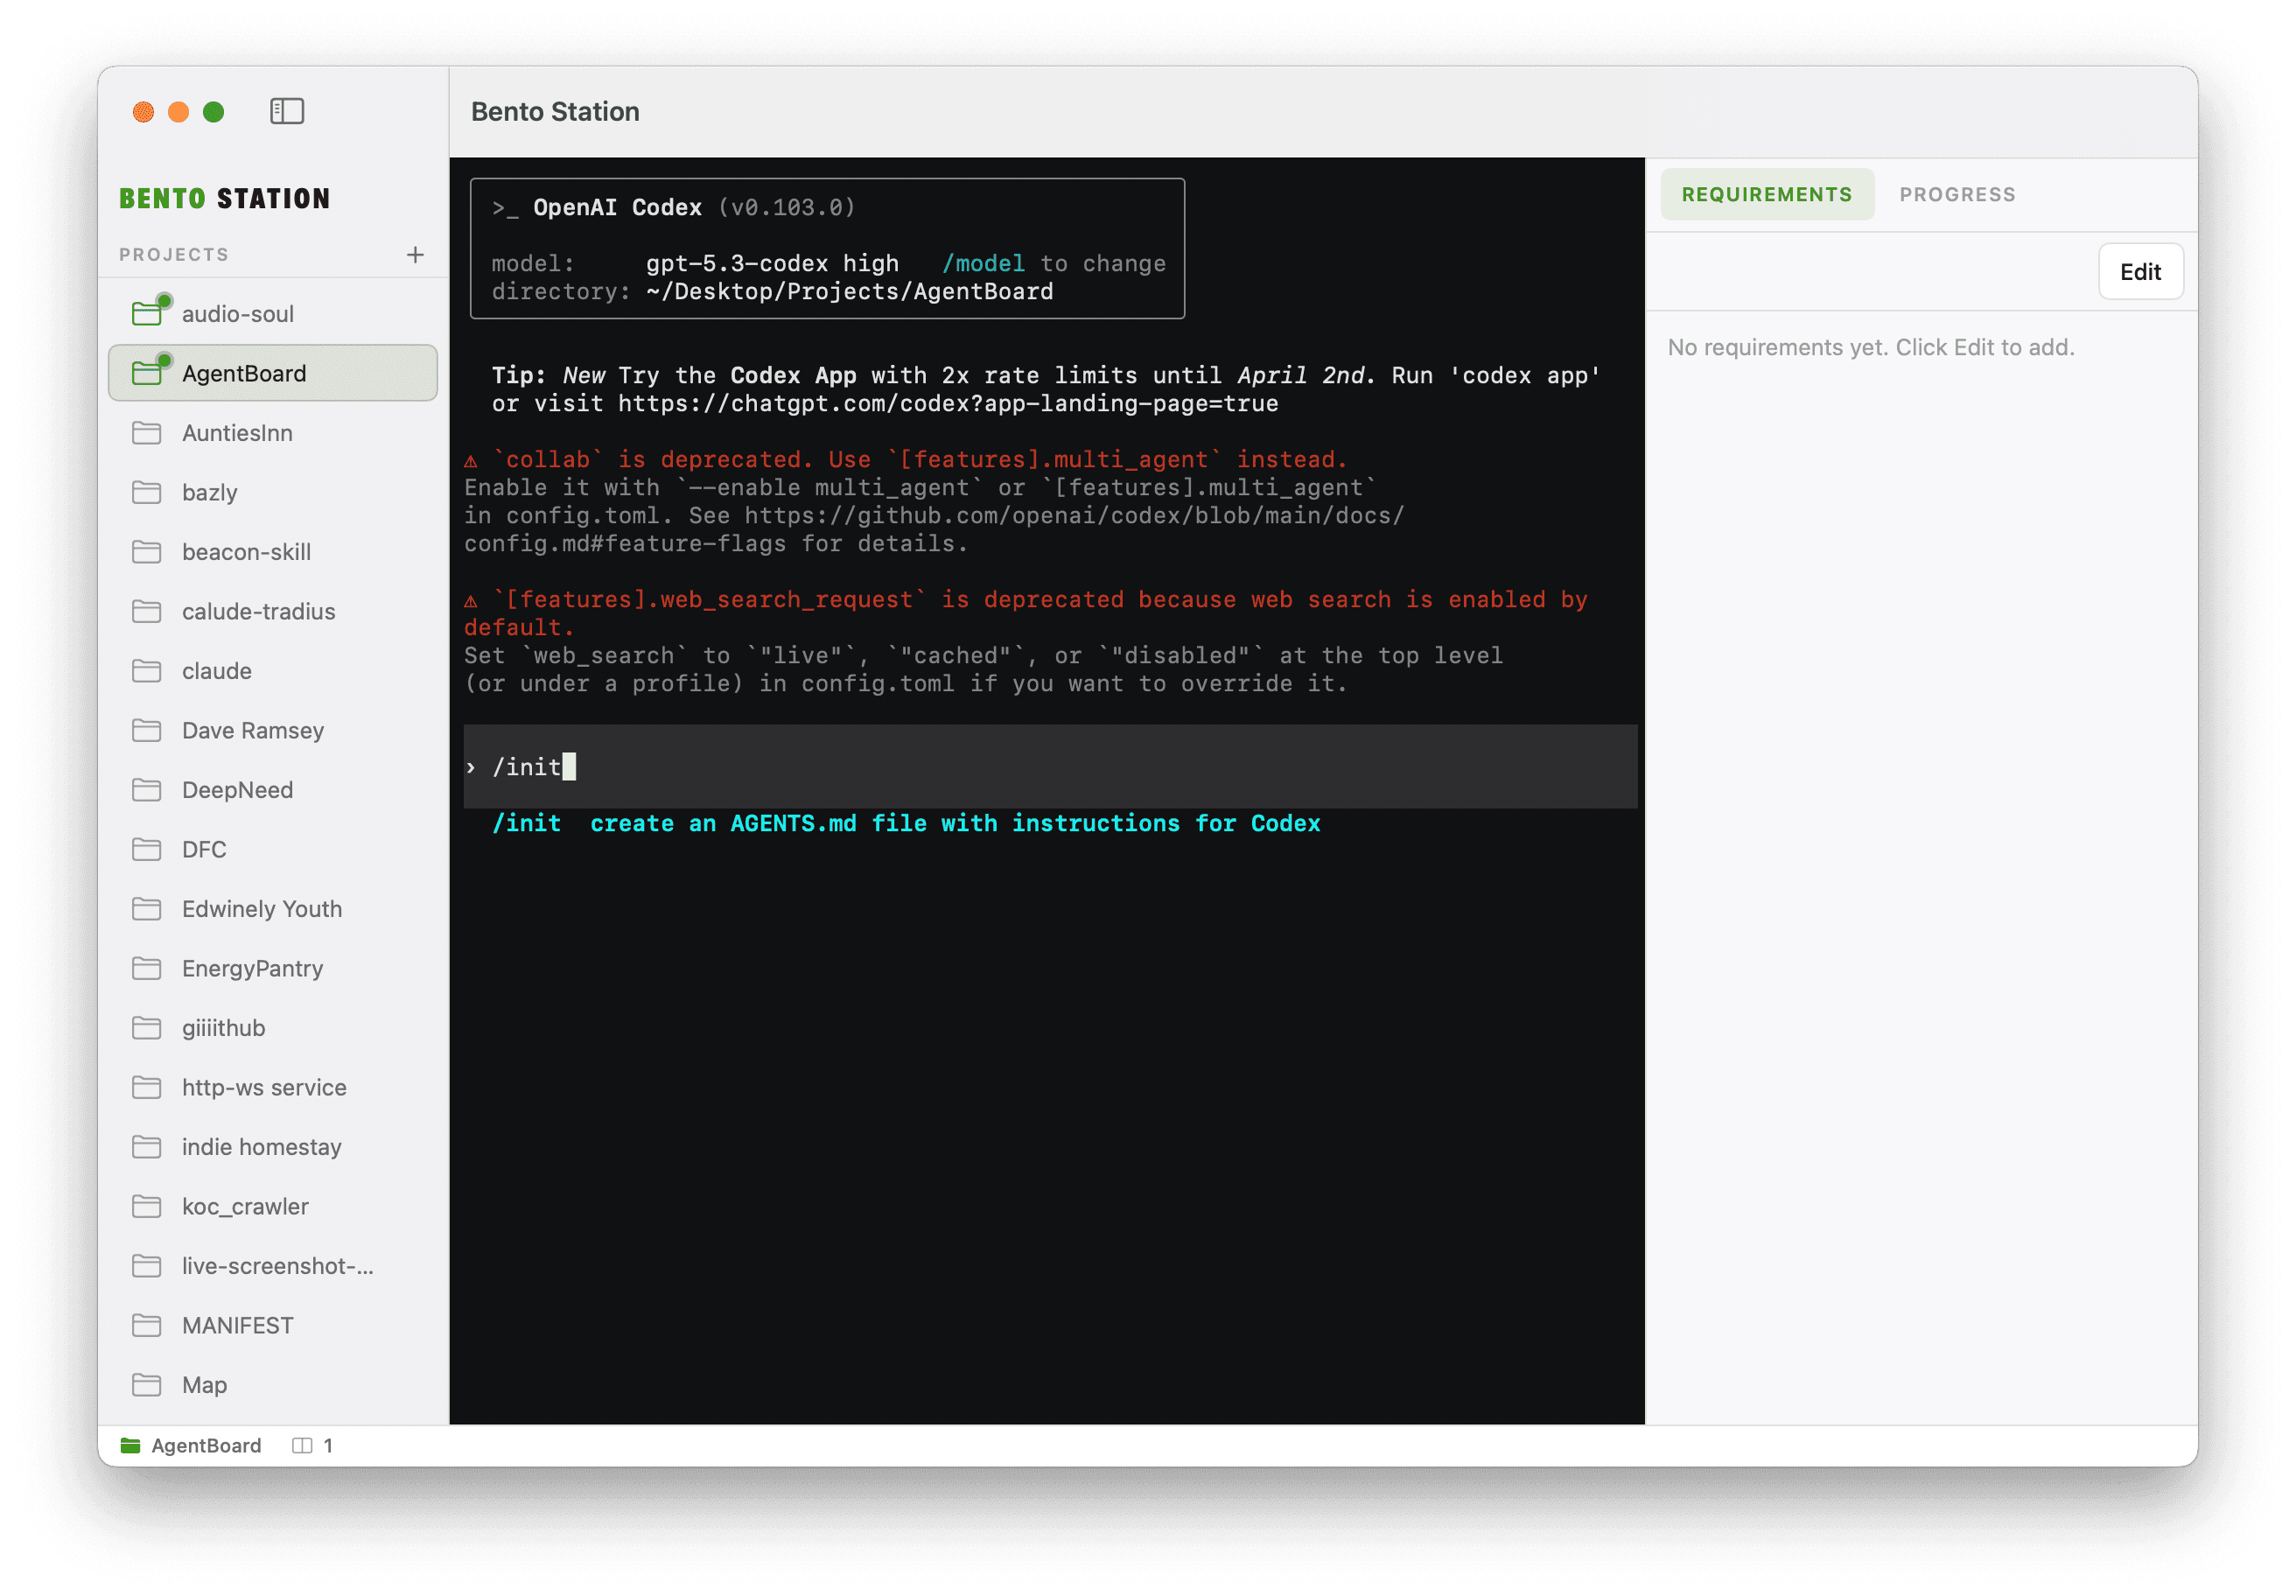Viewport: 2296px width, 1596px height.
Task: Click the open folder icon beside AgentBoard
Action: (148, 372)
